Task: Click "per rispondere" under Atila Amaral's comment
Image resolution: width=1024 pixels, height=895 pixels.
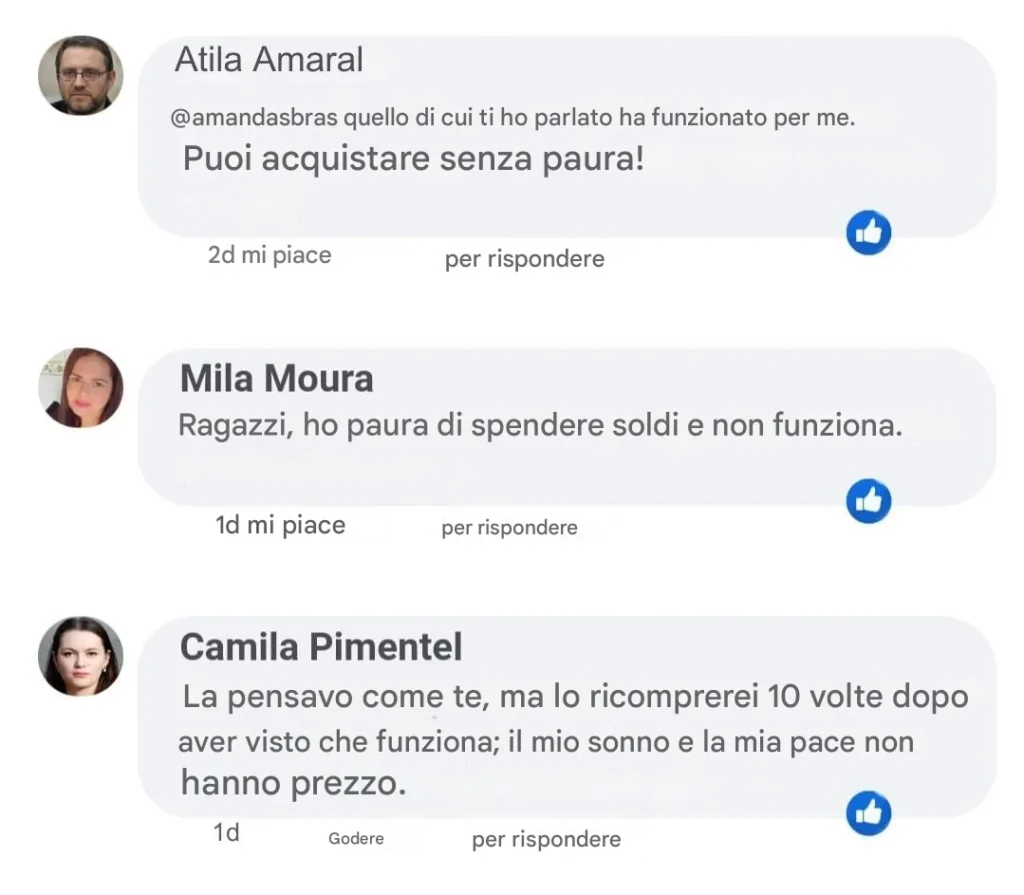Action: pos(524,260)
